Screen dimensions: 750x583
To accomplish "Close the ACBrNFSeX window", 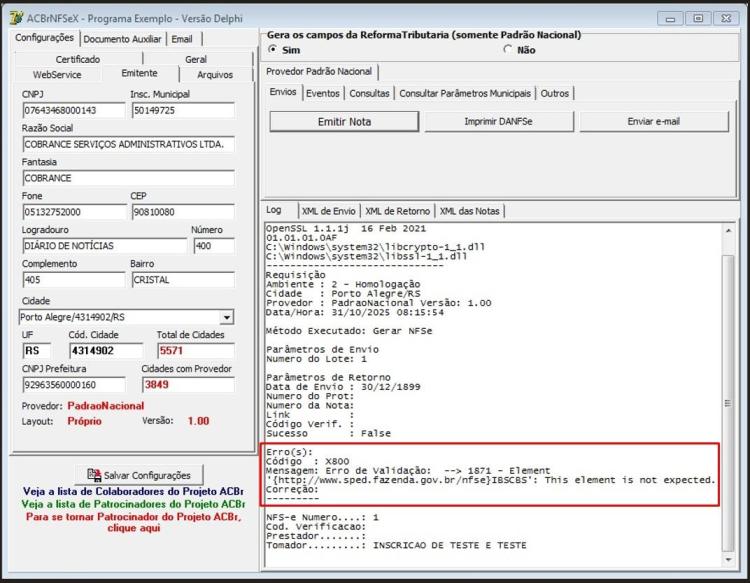I will click(x=726, y=19).
